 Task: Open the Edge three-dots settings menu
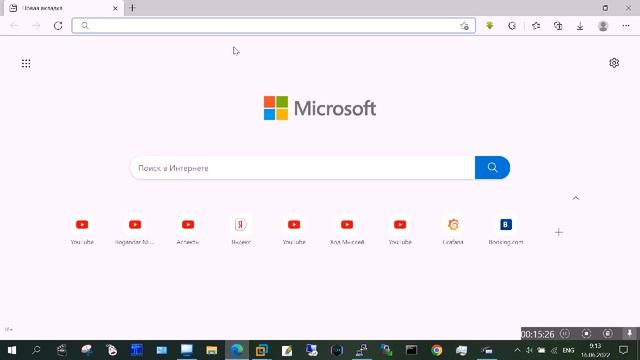click(626, 26)
